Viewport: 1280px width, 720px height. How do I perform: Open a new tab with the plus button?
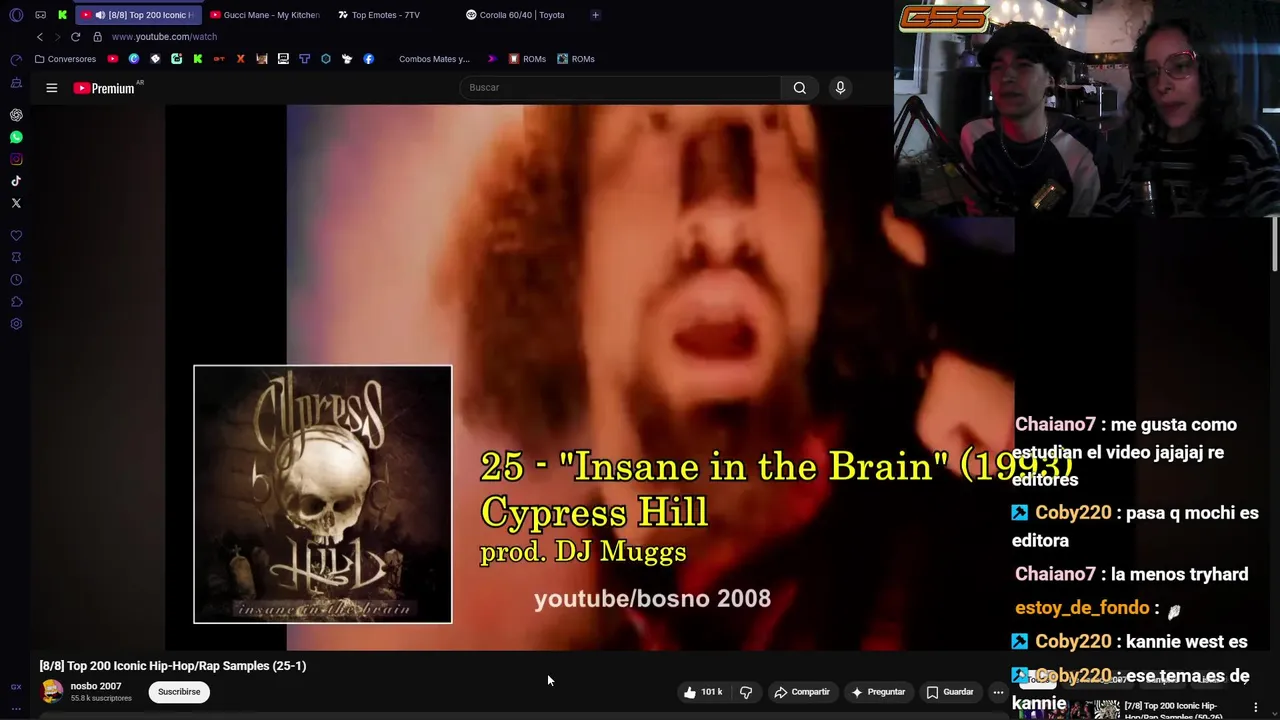point(595,15)
